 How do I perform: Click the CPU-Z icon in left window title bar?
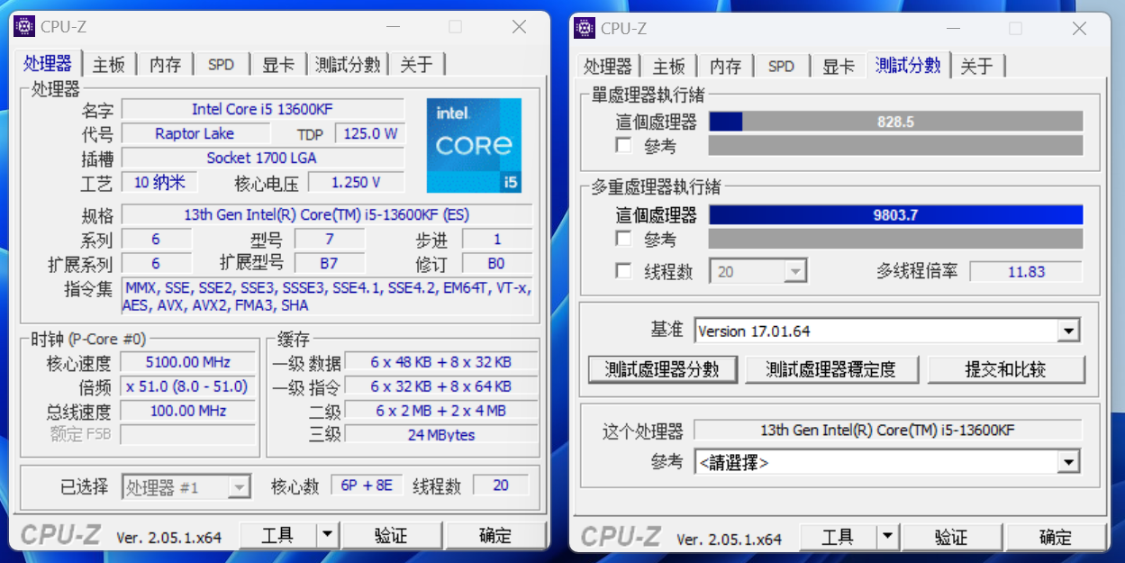point(24,26)
